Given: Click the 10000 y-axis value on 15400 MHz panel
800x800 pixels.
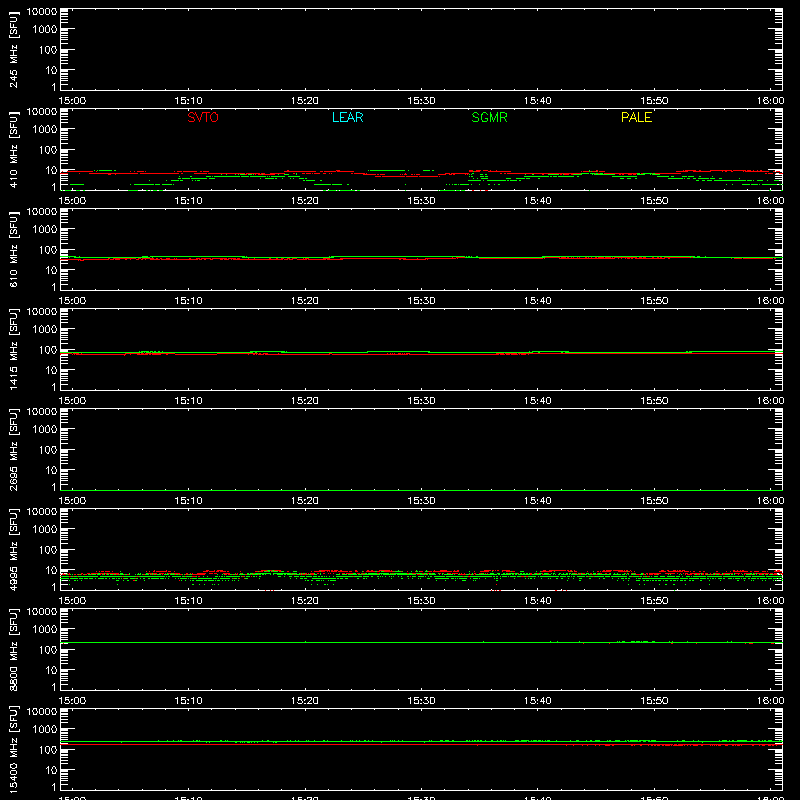Looking at the screenshot, I should pyautogui.click(x=42, y=712).
